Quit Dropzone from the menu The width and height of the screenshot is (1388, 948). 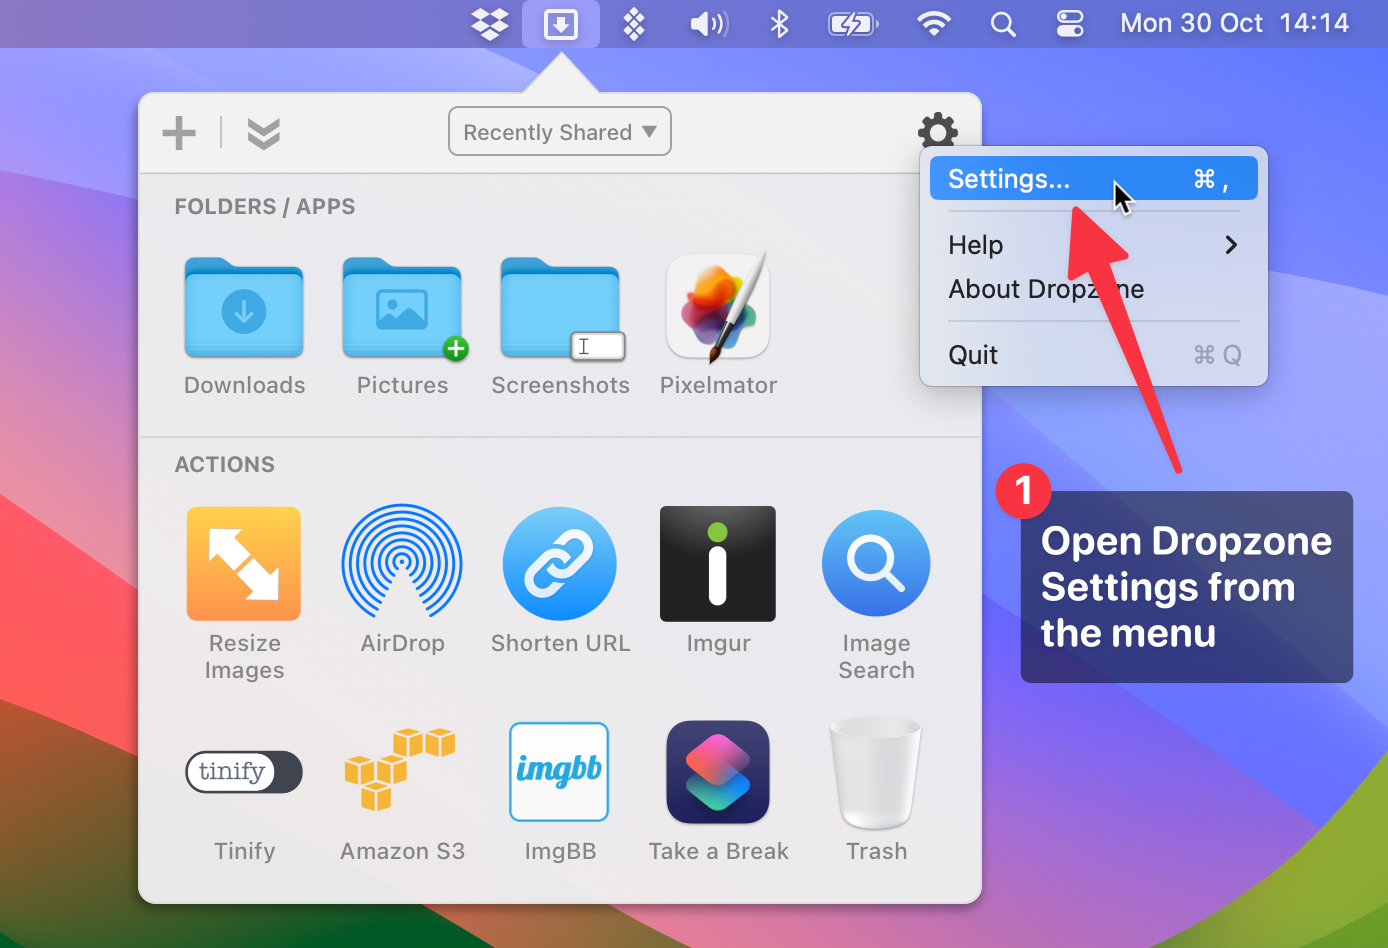[x=1094, y=355]
